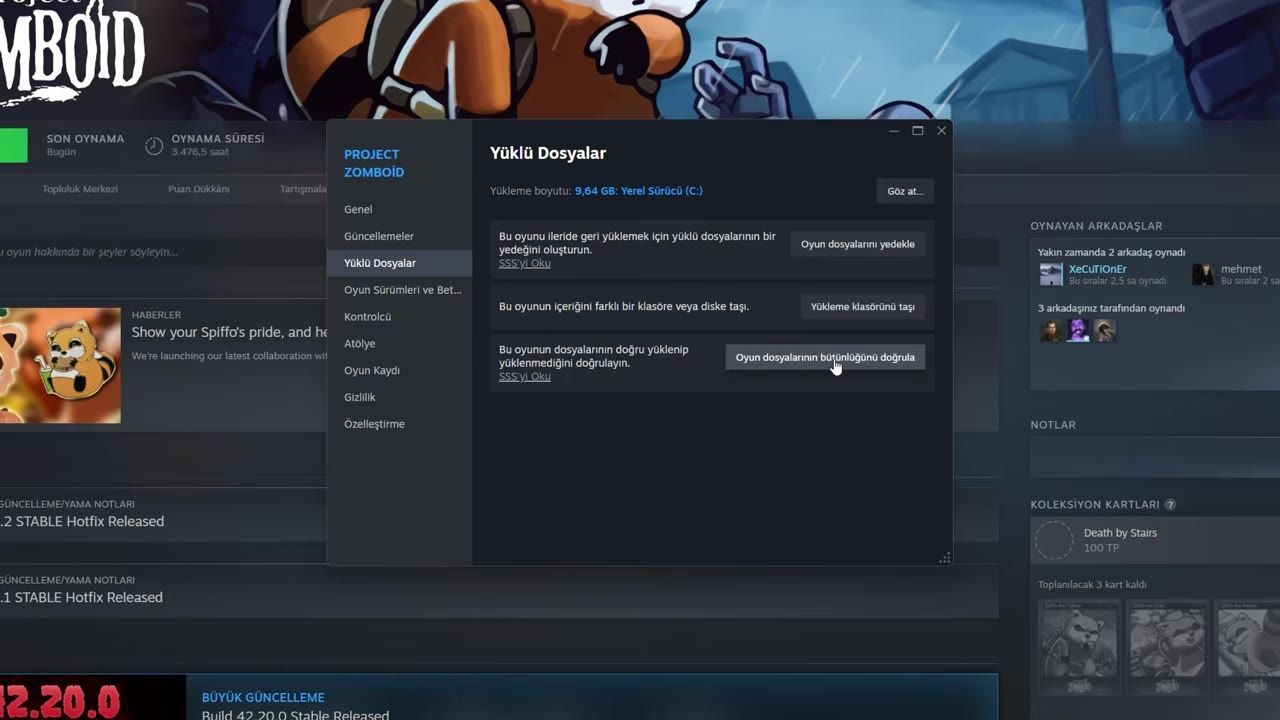Click the Project Zomboid logo

pyautogui.click(x=72, y=50)
